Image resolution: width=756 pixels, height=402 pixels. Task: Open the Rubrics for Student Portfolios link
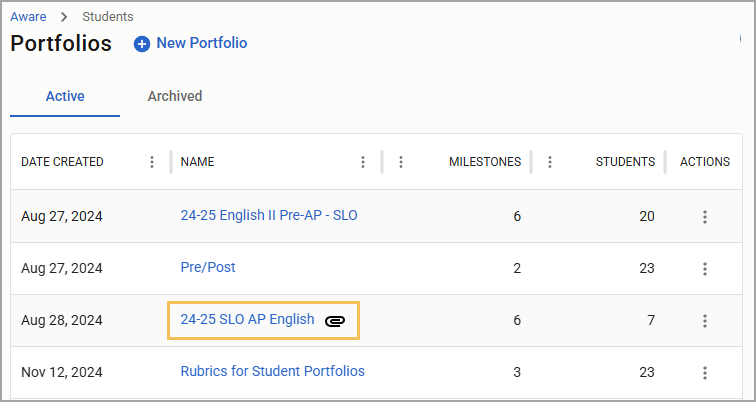pyautogui.click(x=272, y=371)
